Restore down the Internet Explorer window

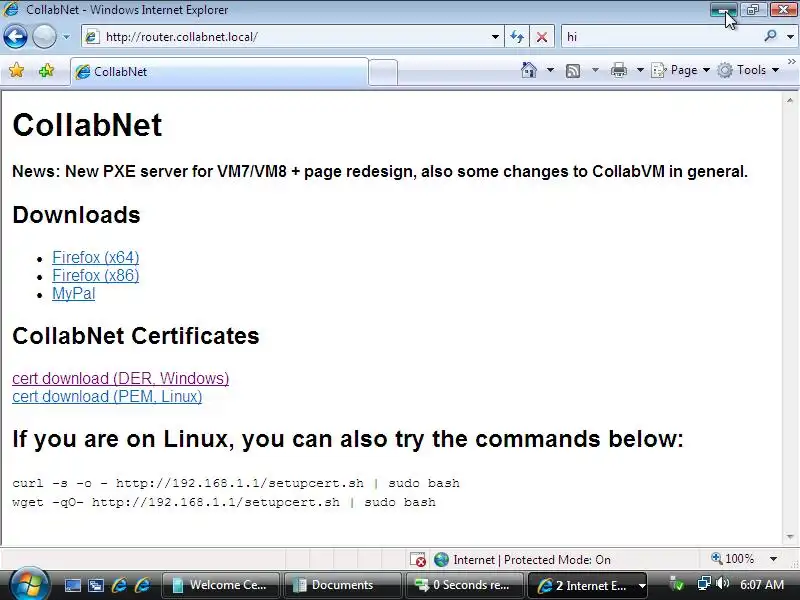click(753, 10)
